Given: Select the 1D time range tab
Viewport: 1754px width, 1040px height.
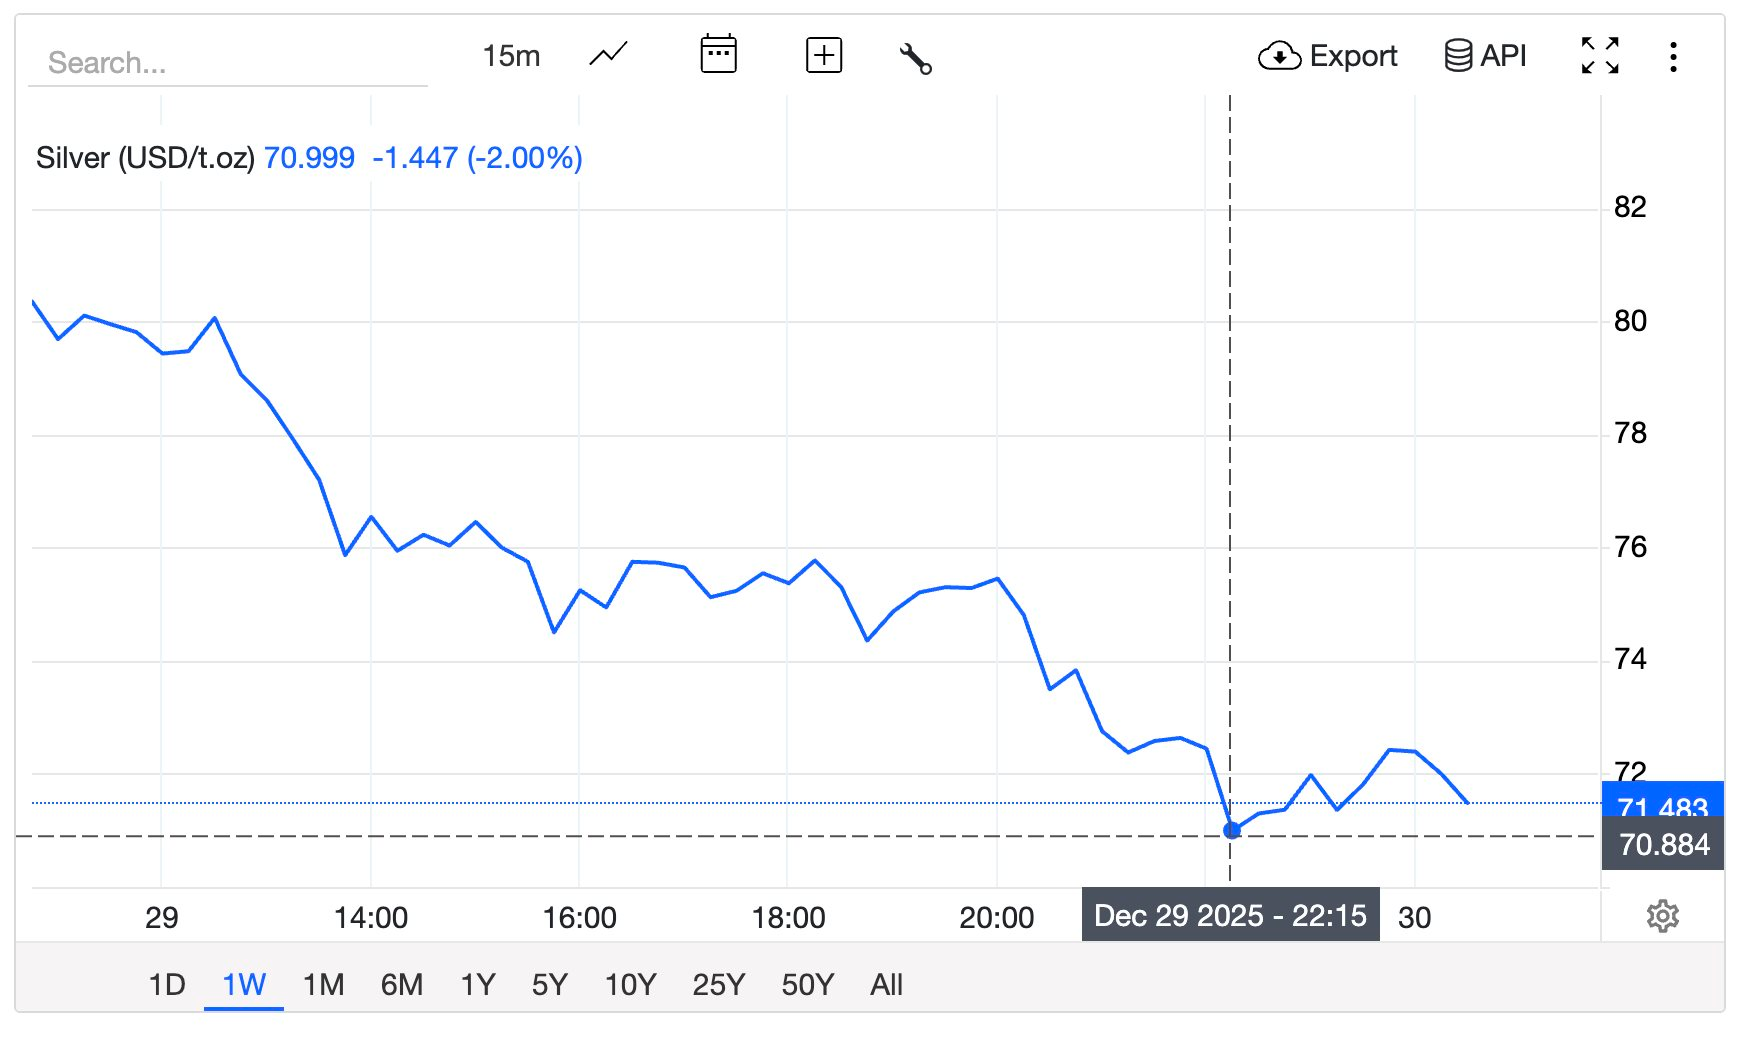Looking at the screenshot, I should coord(167,985).
